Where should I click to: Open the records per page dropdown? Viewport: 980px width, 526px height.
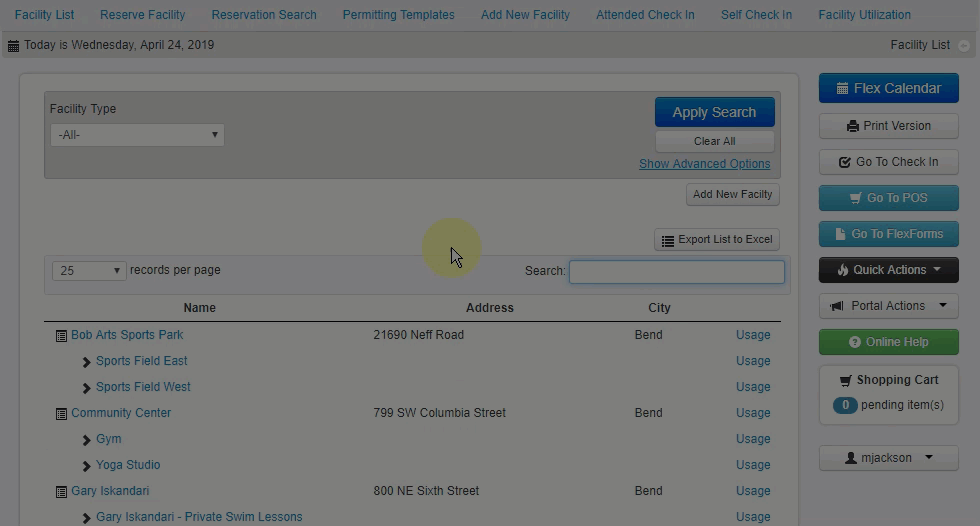(89, 271)
